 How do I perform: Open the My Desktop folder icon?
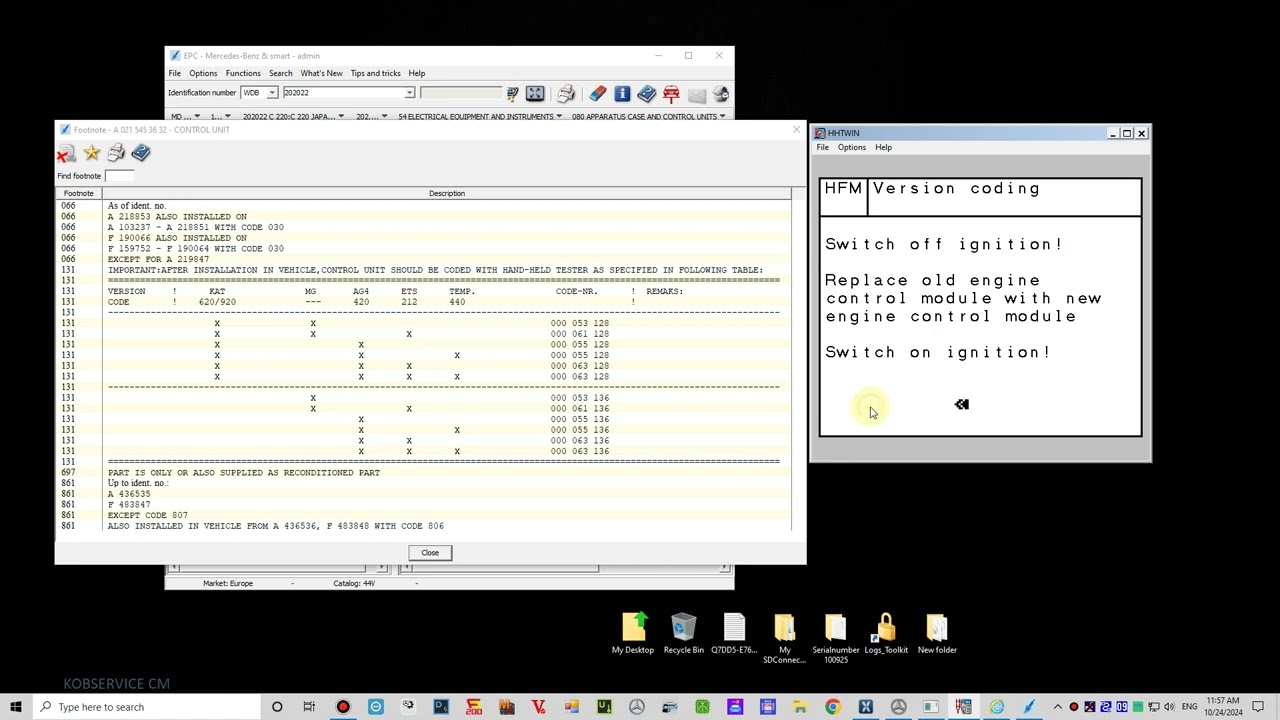click(633, 634)
